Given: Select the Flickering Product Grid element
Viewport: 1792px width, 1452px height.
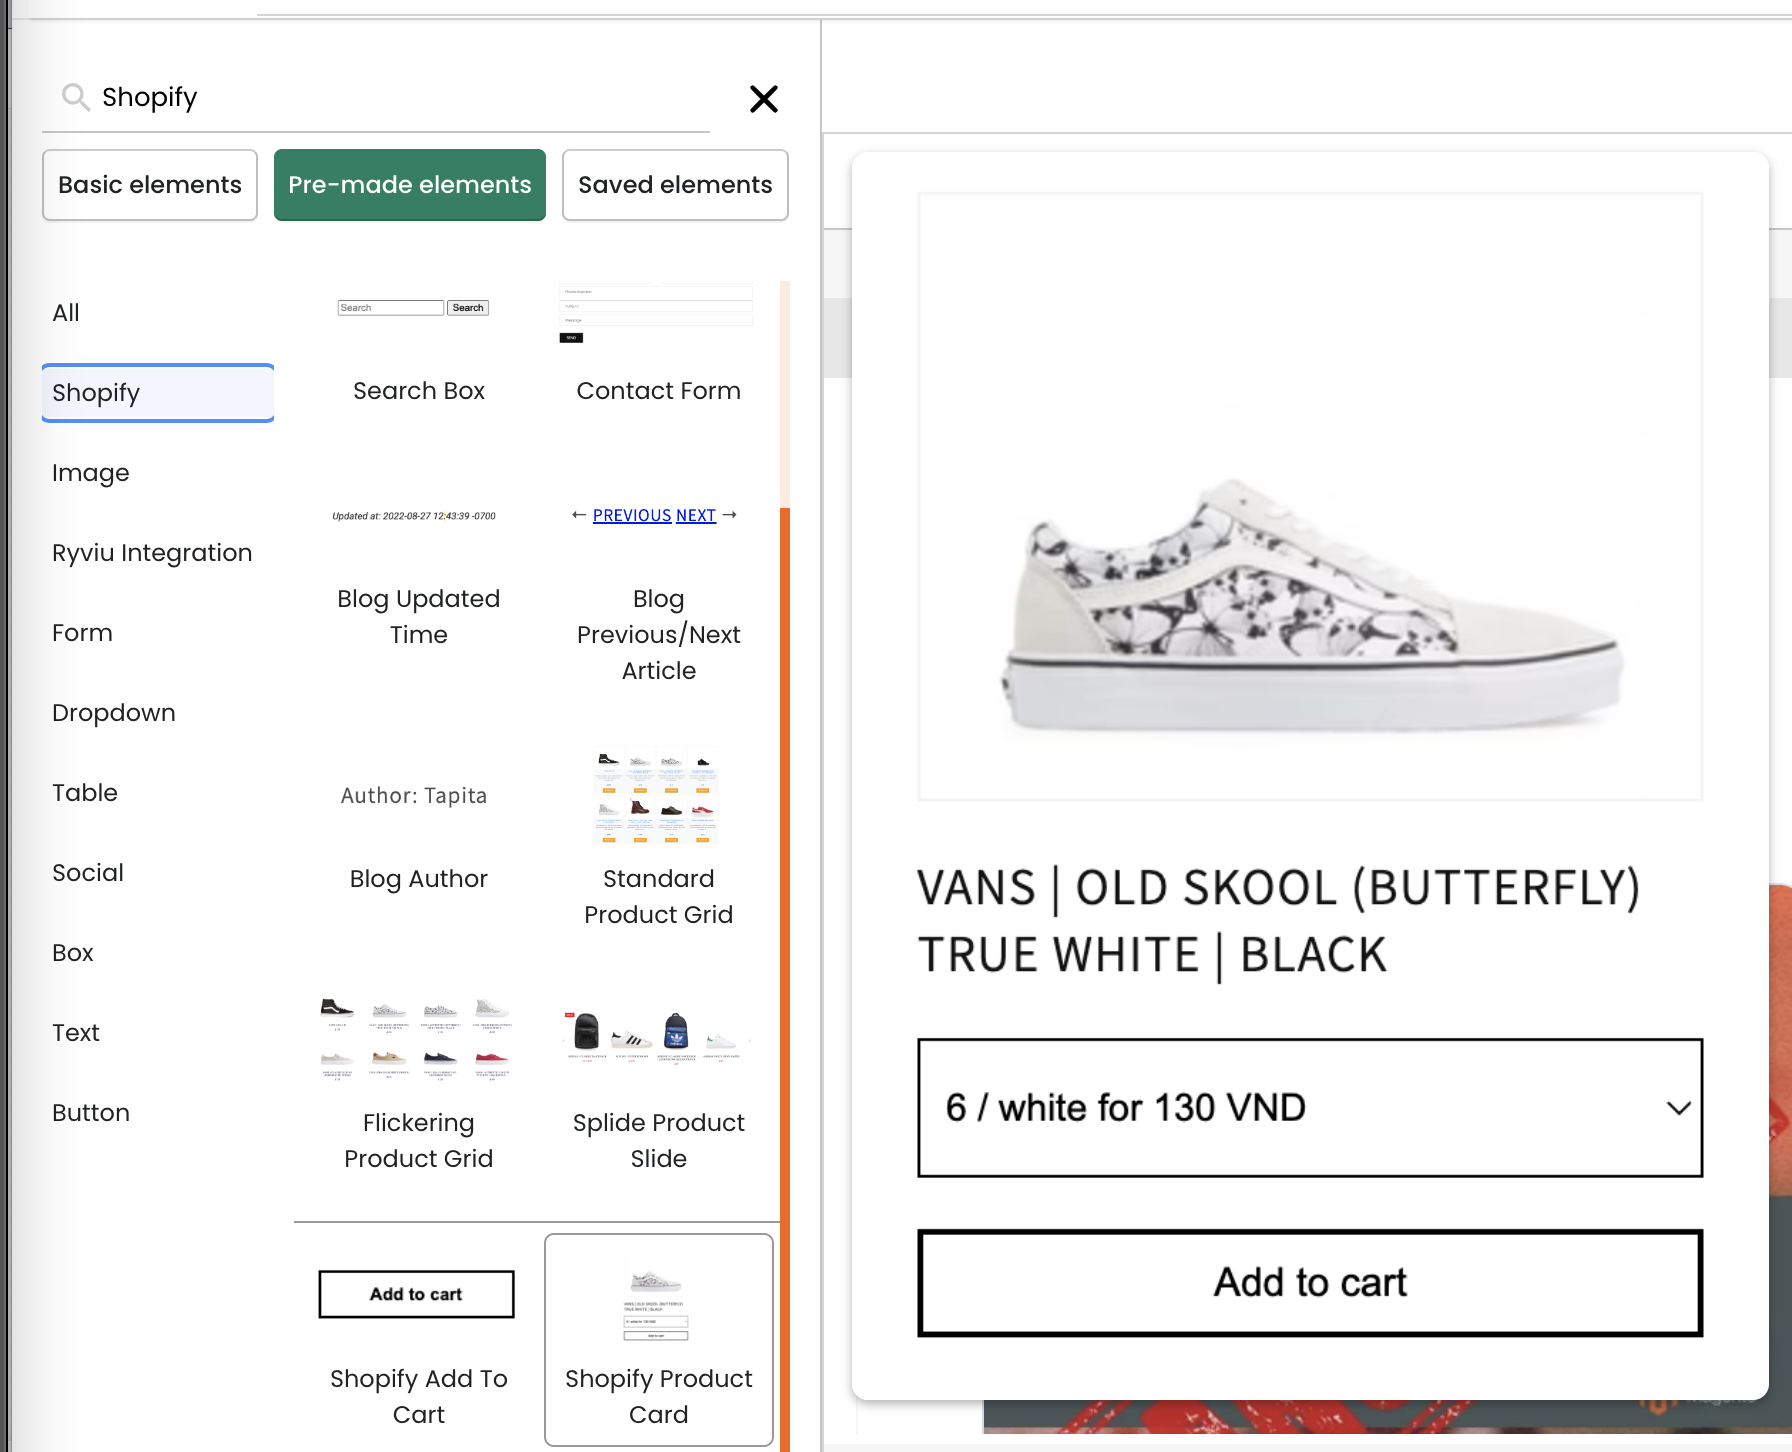Looking at the screenshot, I should click(418, 1082).
